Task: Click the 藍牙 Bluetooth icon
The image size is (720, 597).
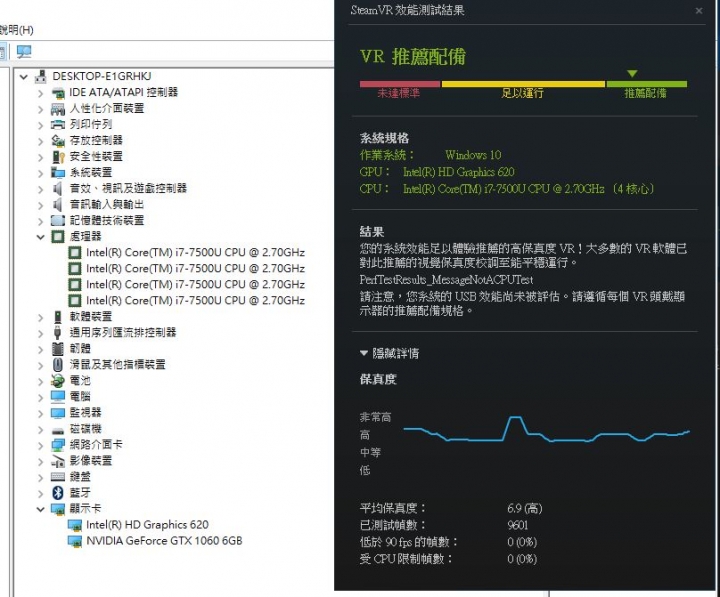Action: pos(58,493)
